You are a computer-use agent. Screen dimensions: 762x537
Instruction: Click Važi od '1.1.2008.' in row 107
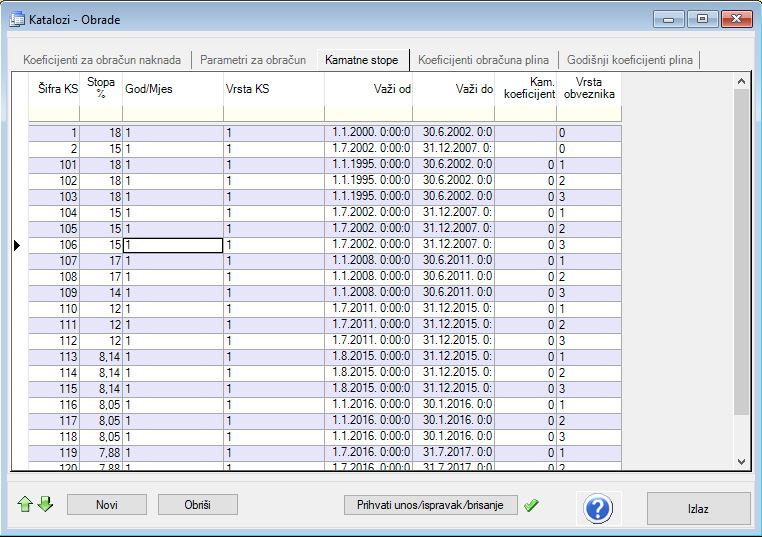pos(369,261)
